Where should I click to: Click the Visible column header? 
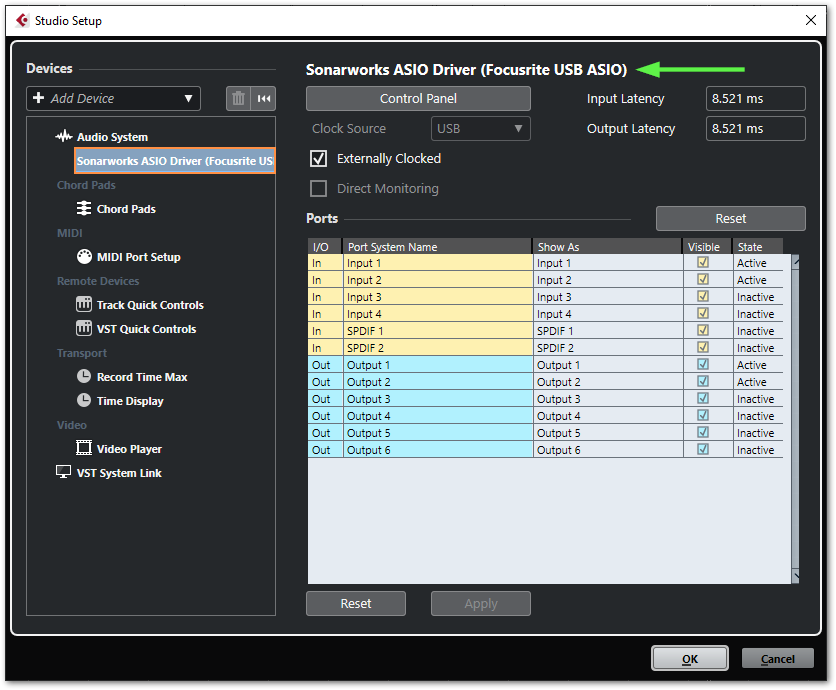click(708, 246)
